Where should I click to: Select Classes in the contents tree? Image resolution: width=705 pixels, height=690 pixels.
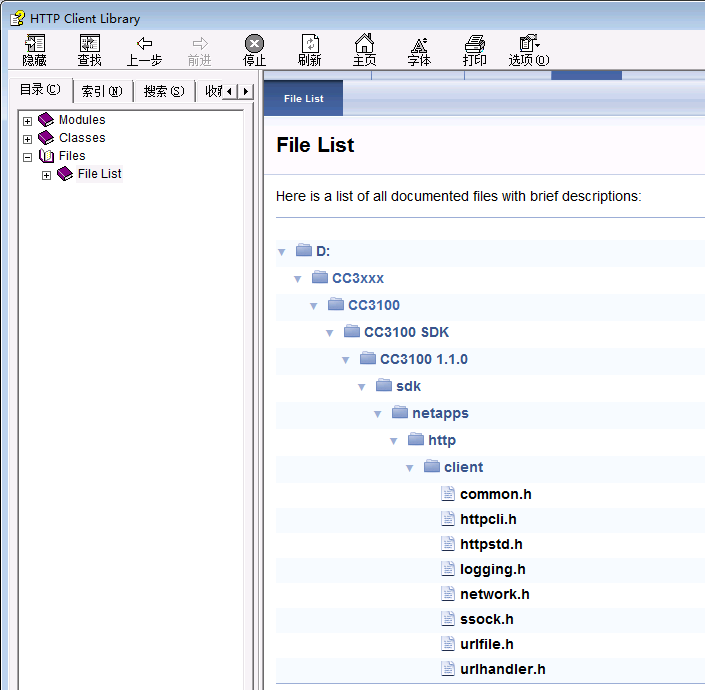pyautogui.click(x=82, y=138)
